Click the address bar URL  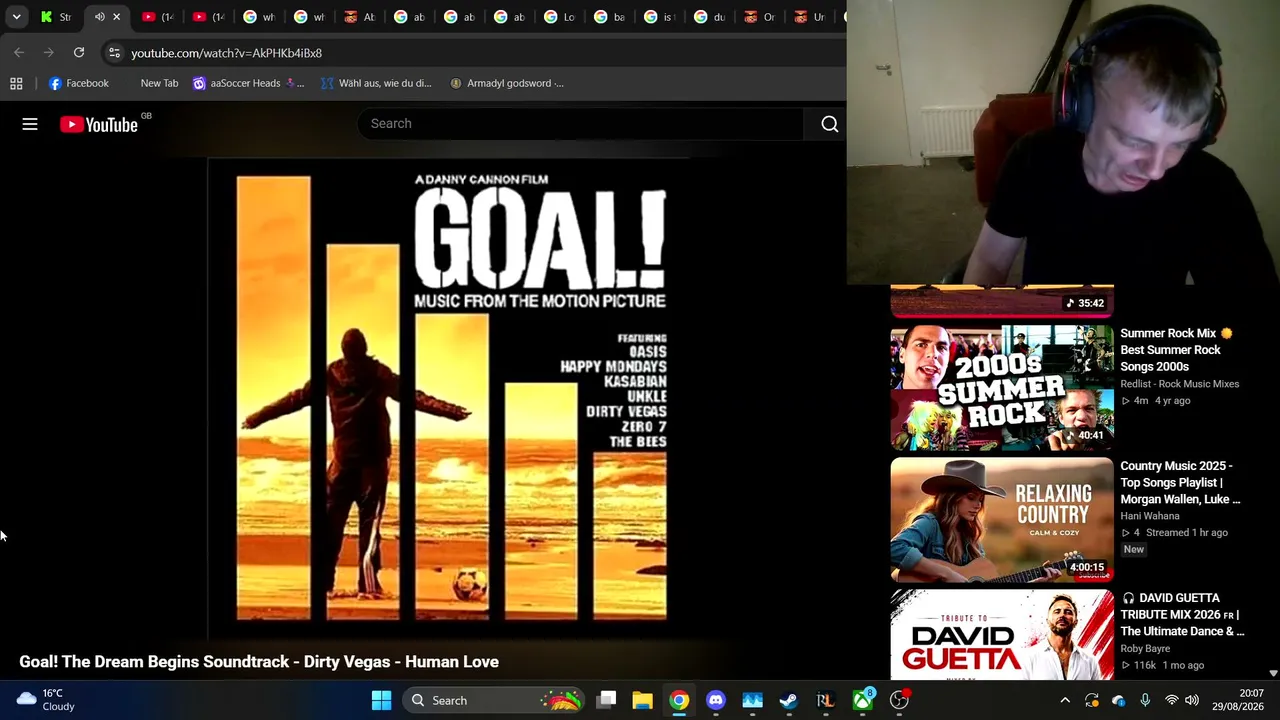tap(226, 53)
